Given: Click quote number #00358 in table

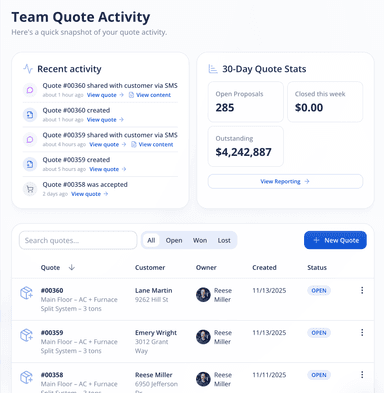Looking at the screenshot, I should pyautogui.click(x=52, y=375).
